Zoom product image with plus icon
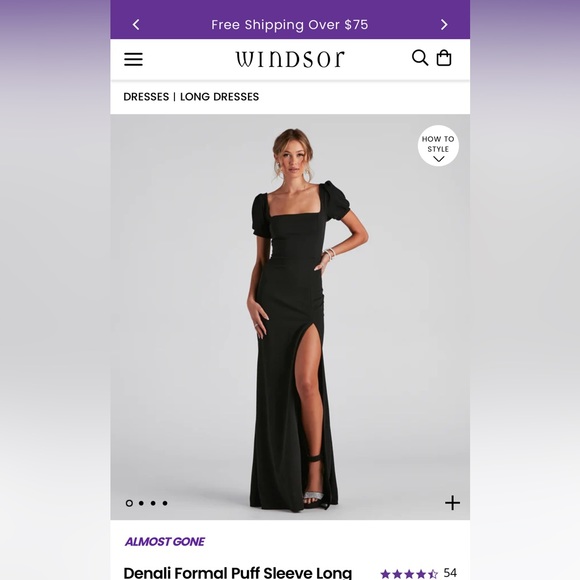 coord(452,503)
